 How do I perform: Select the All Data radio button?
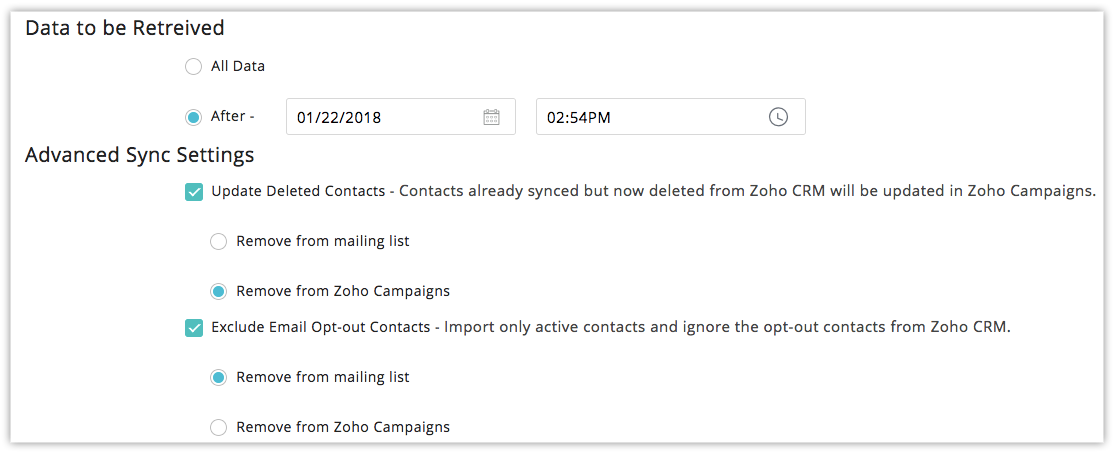pyautogui.click(x=193, y=67)
